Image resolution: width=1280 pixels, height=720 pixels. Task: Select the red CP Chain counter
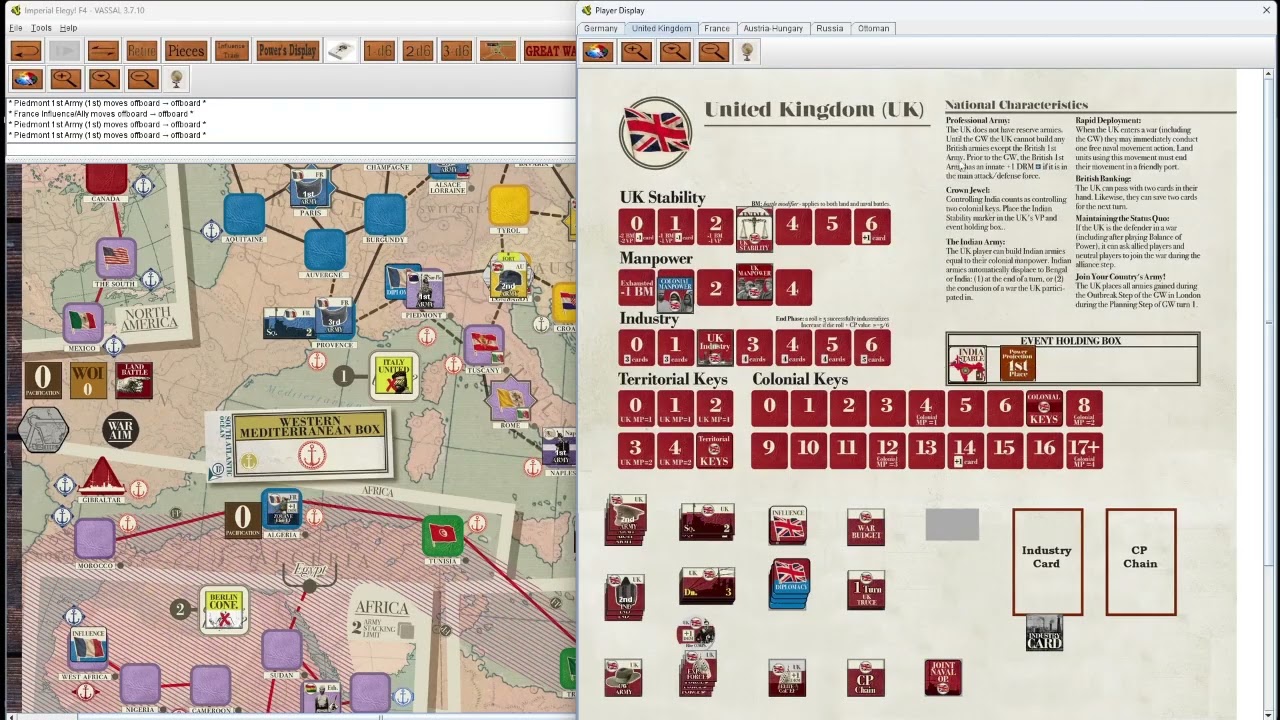(x=866, y=677)
